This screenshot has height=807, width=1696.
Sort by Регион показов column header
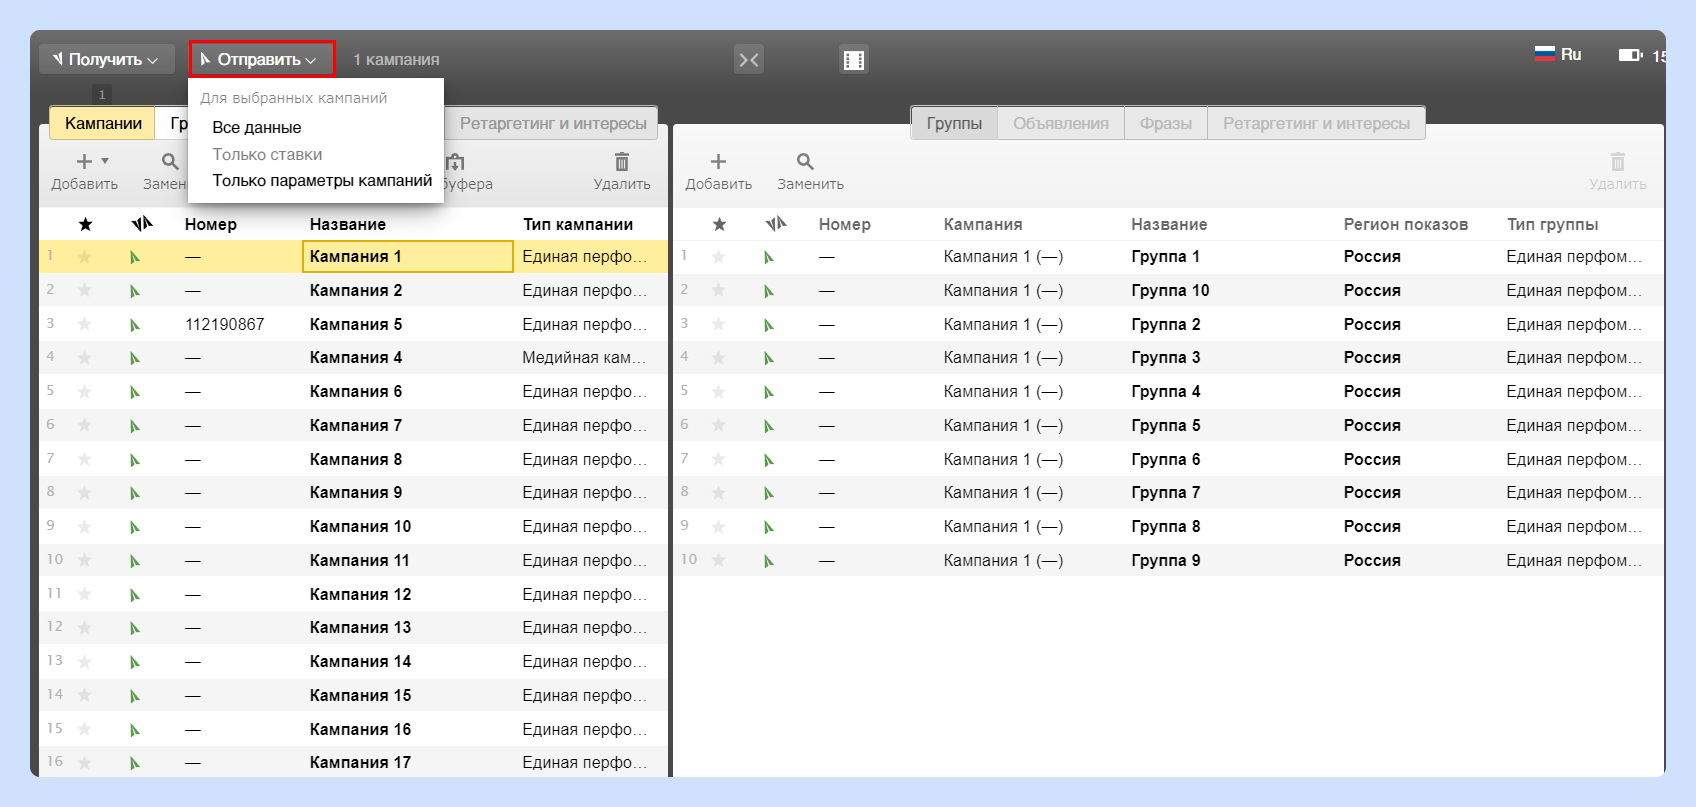tap(1405, 224)
